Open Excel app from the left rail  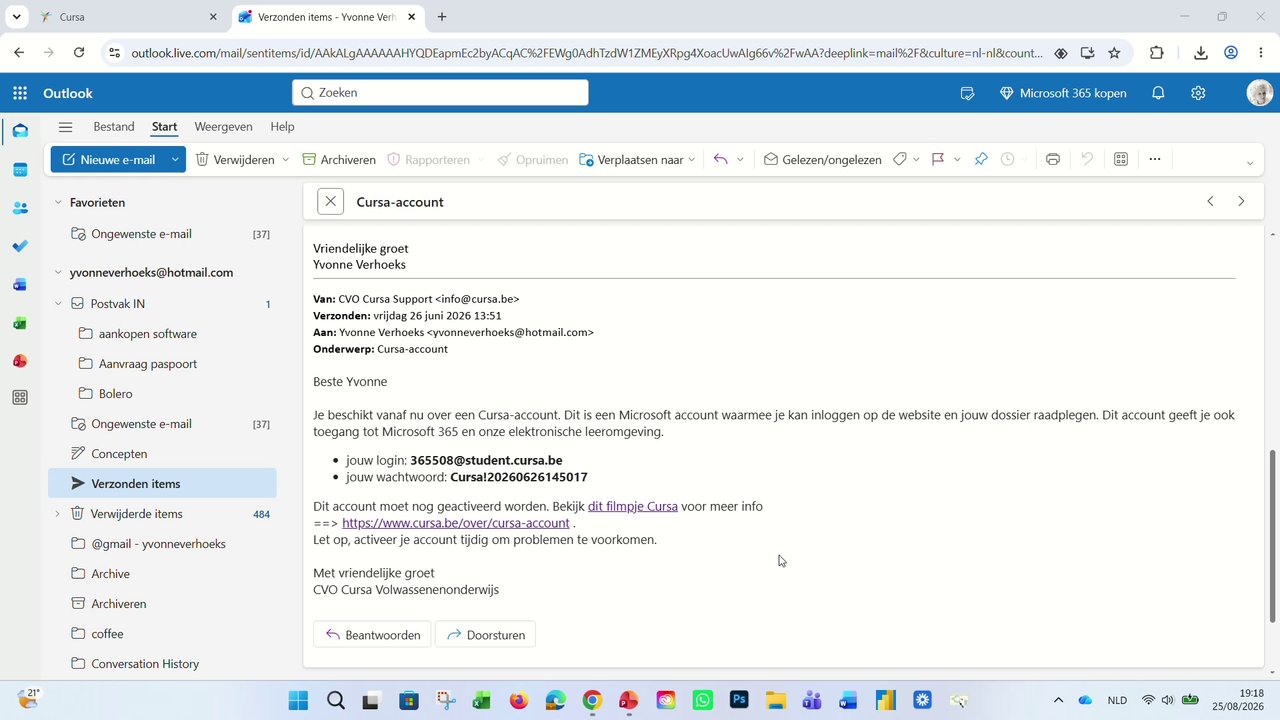pos(20,323)
